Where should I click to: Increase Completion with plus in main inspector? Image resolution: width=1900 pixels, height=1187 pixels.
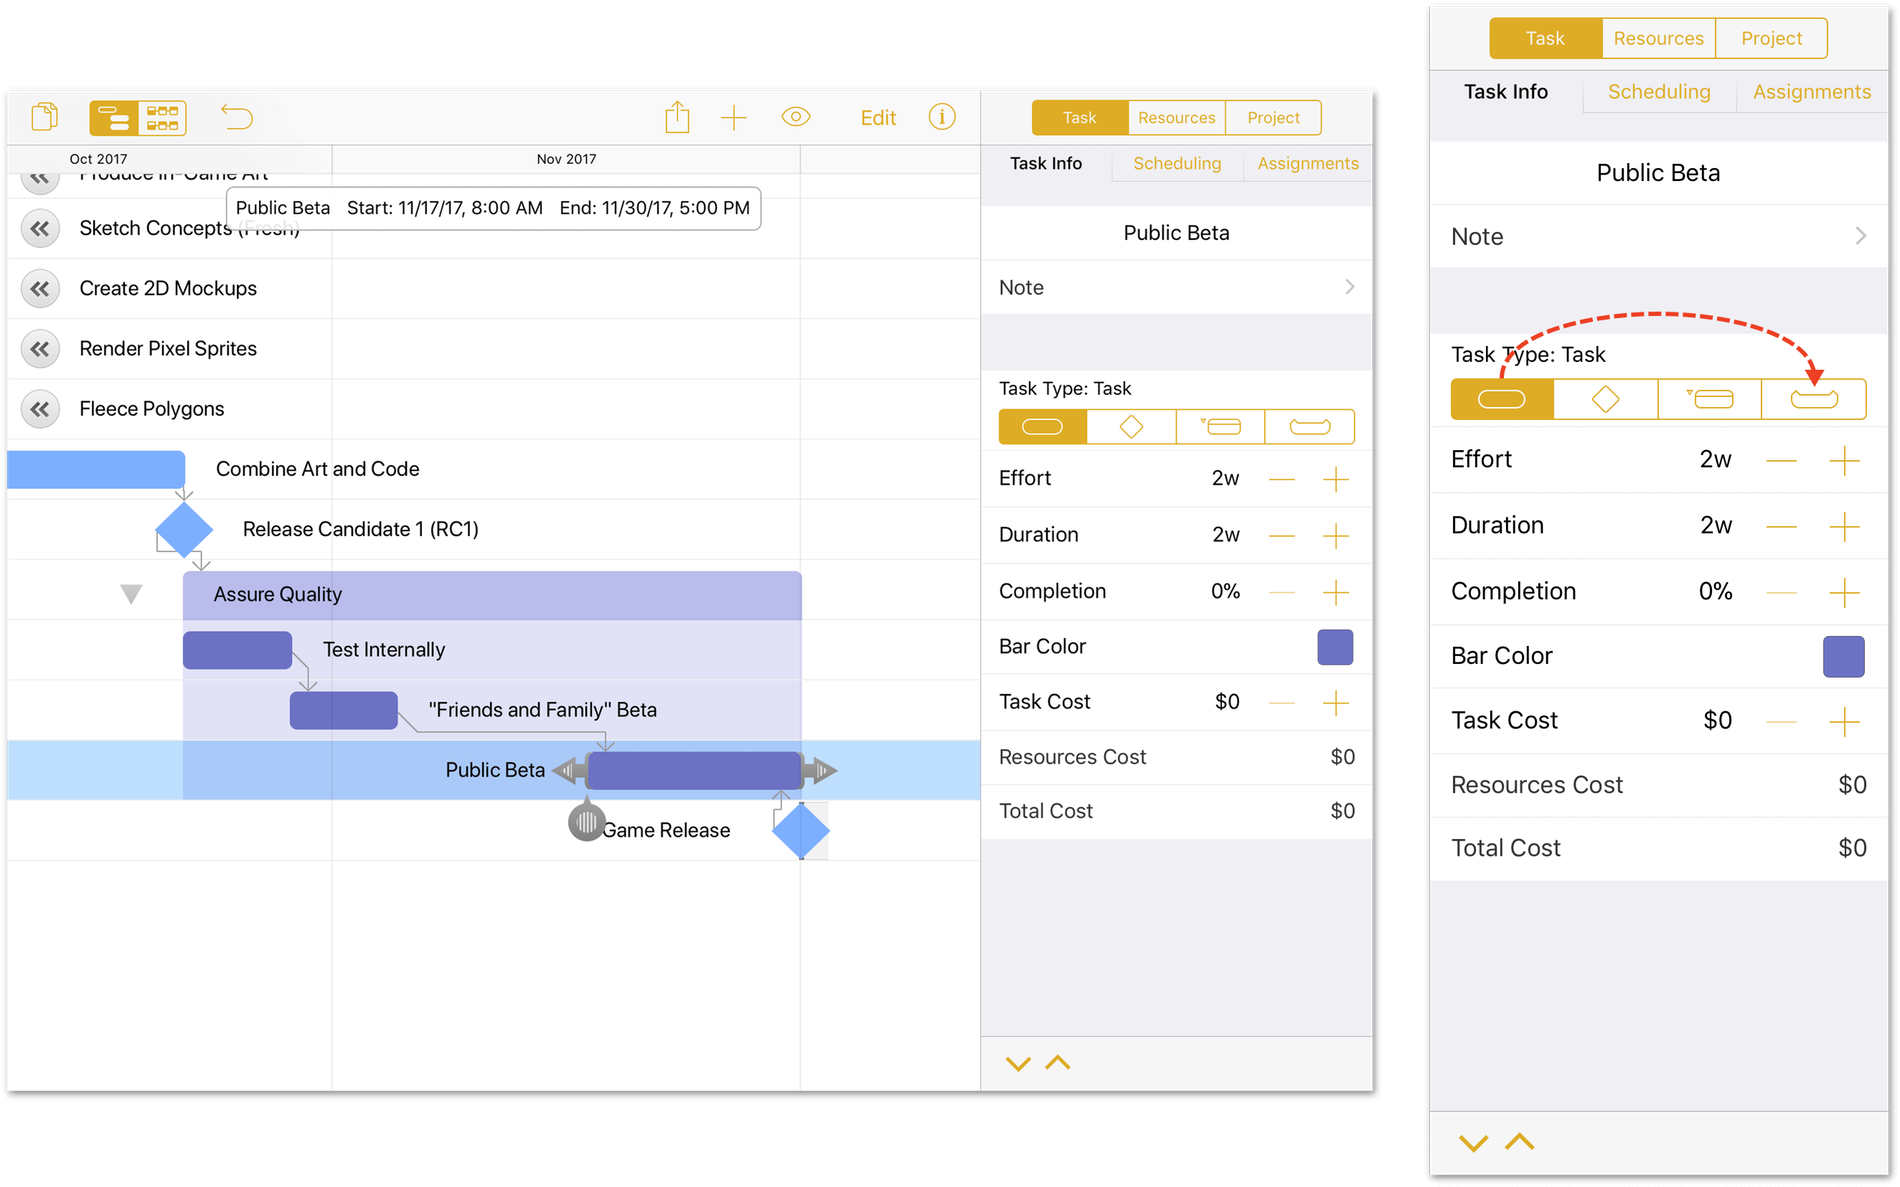click(1336, 592)
